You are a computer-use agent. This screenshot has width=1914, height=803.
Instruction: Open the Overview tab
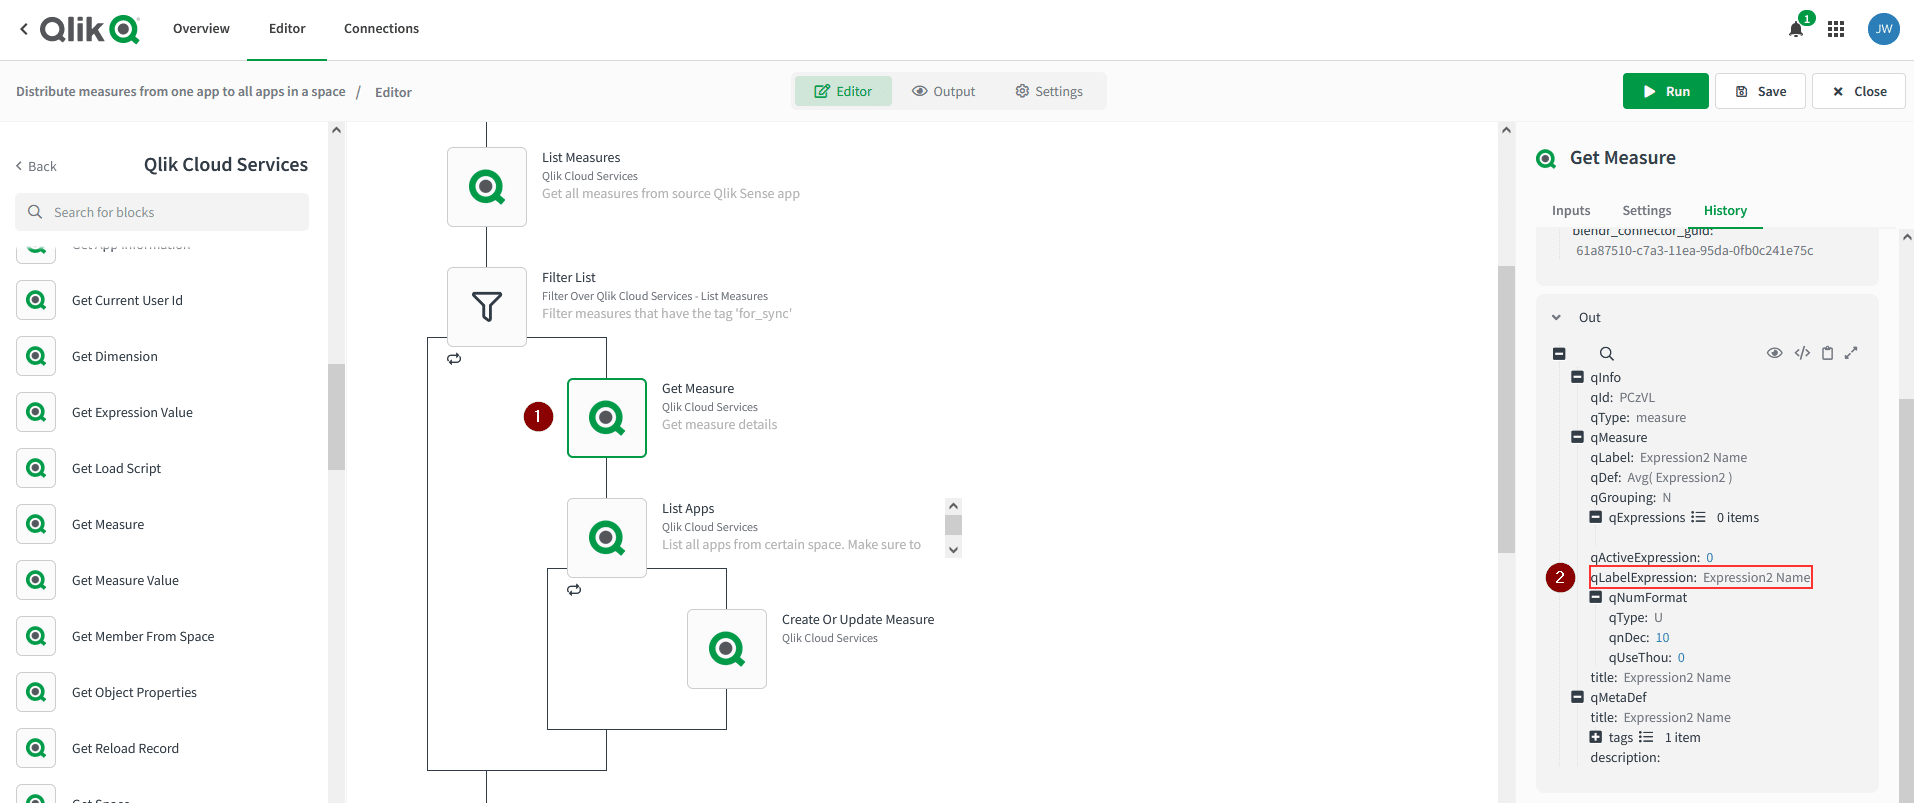[201, 29]
